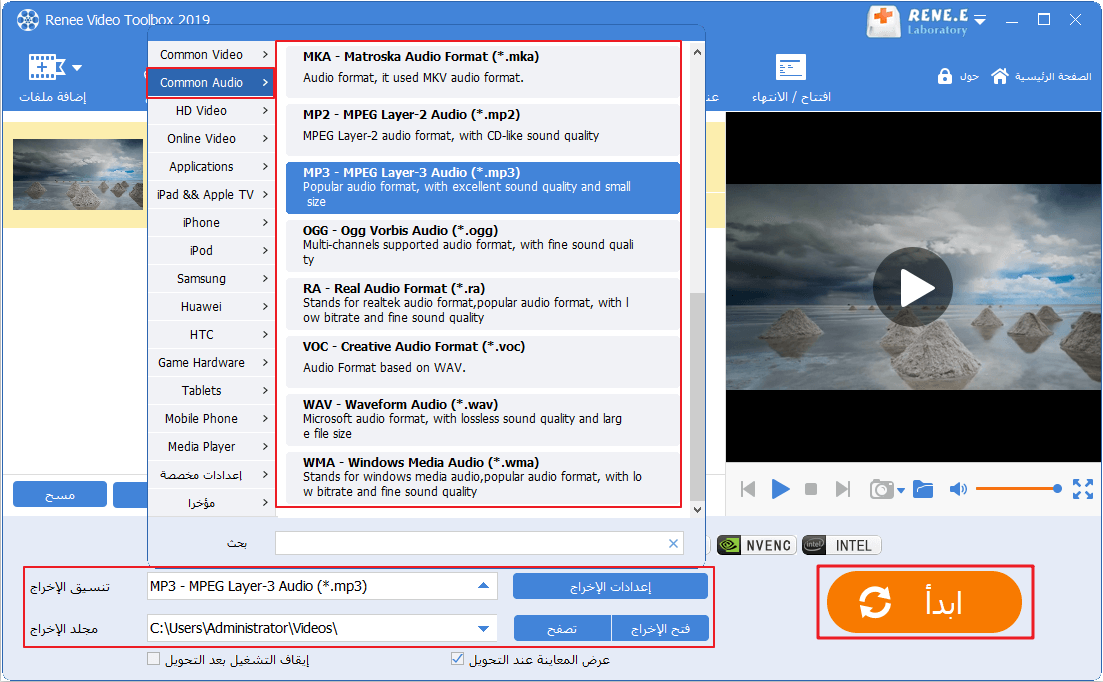The width and height of the screenshot is (1103, 682).
Task: Choose MP3 MPEG Layer-3 Audio format
Action: [x=483, y=188]
